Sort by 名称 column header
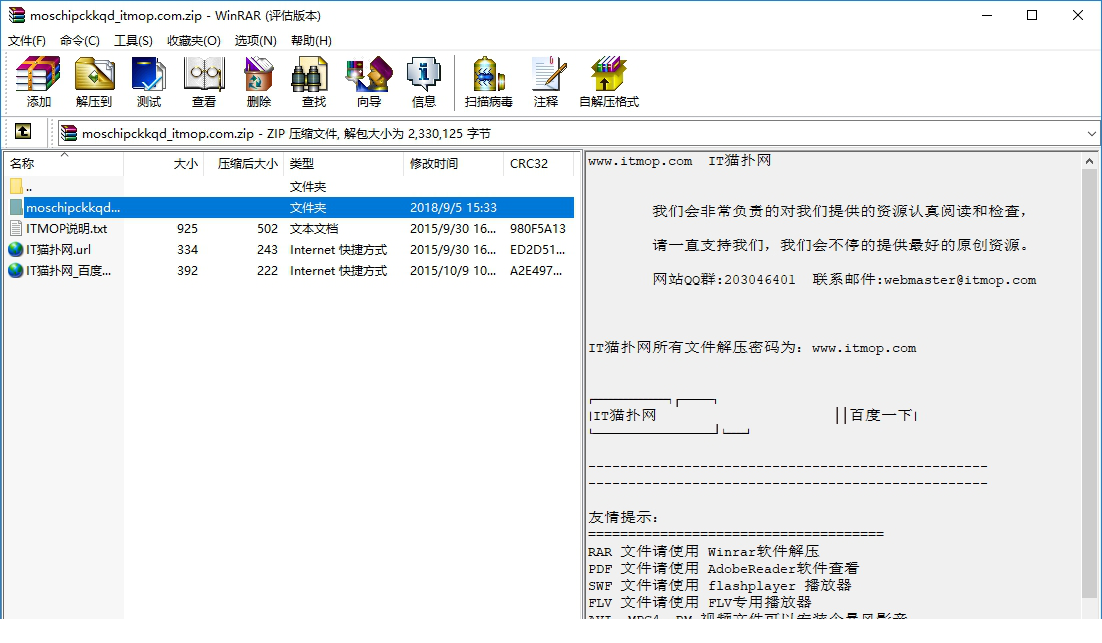Screen dimensions: 1102x643 [64, 164]
